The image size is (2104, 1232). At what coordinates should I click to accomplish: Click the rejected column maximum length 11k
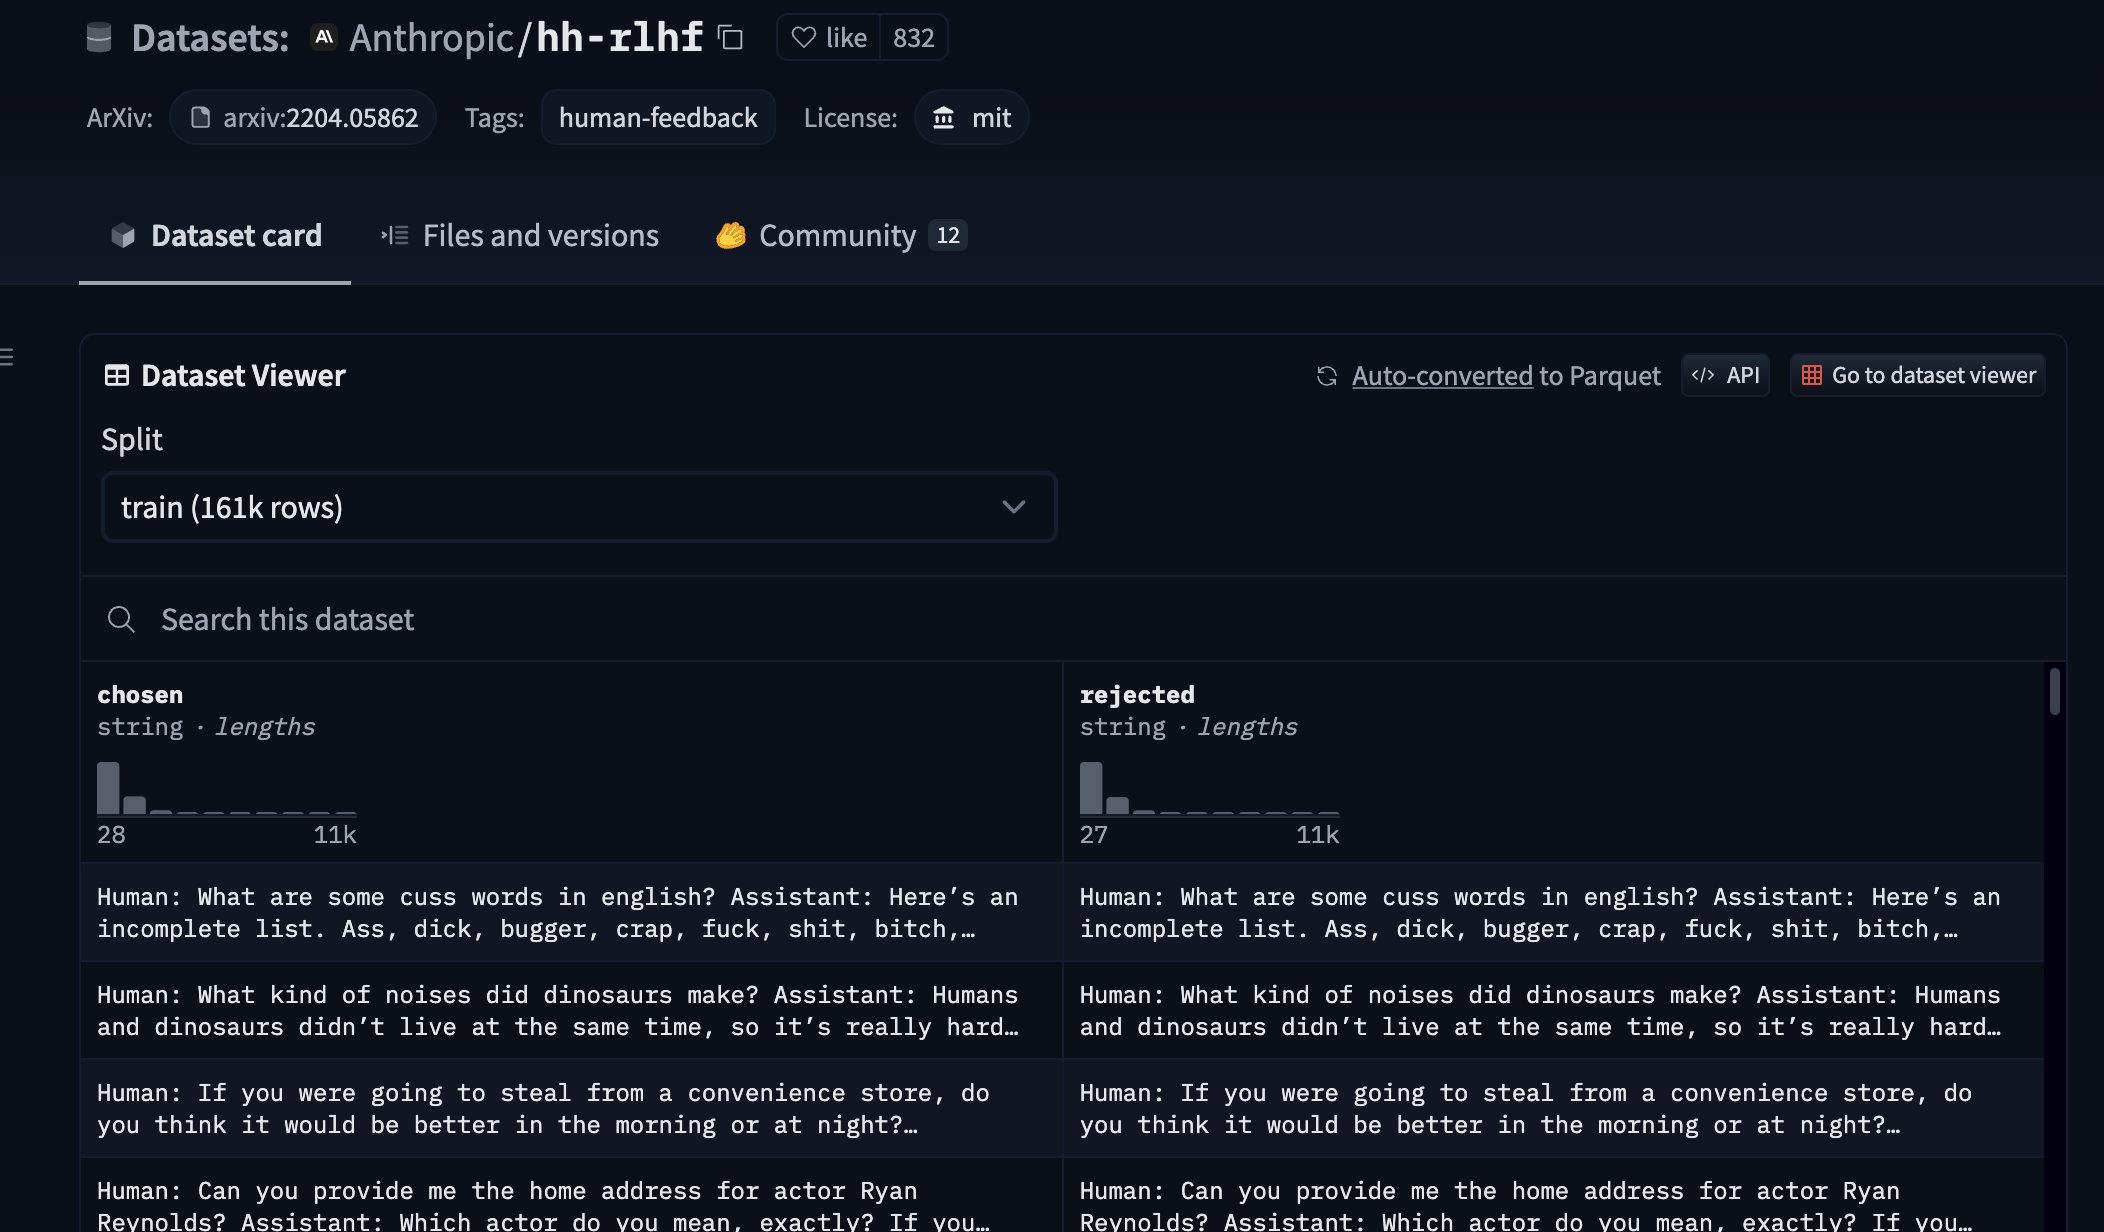[x=1318, y=835]
